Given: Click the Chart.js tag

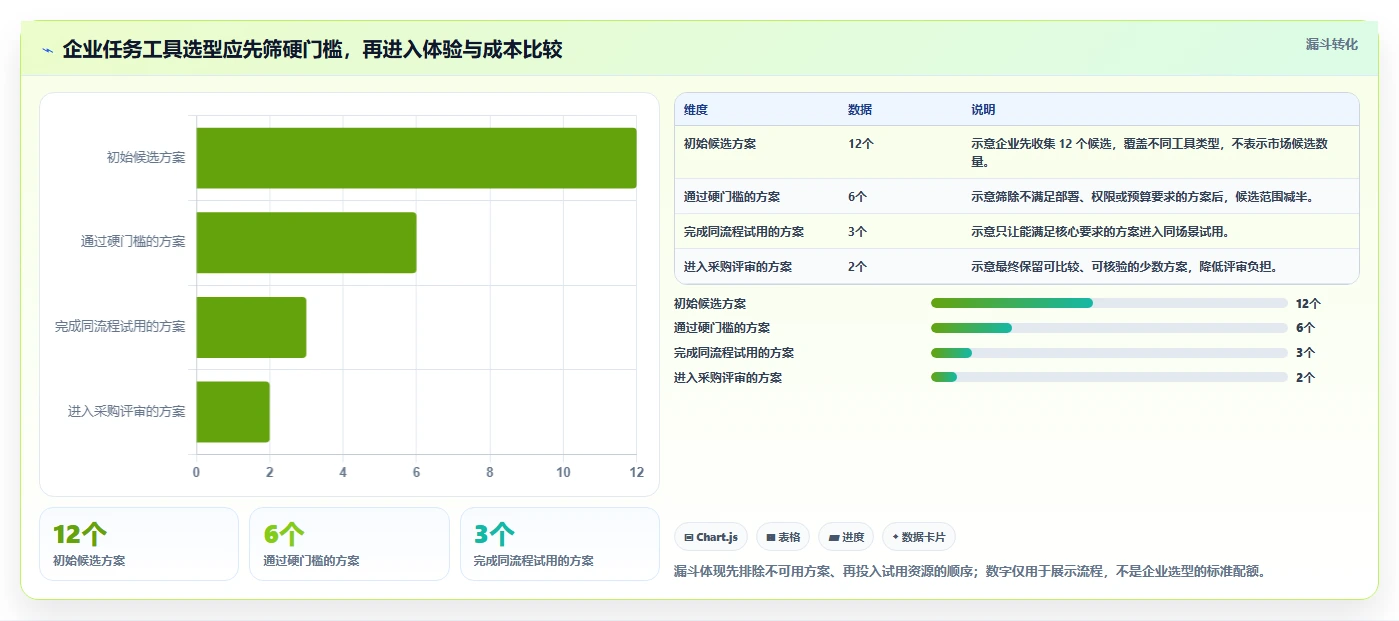Looking at the screenshot, I should tap(710, 537).
